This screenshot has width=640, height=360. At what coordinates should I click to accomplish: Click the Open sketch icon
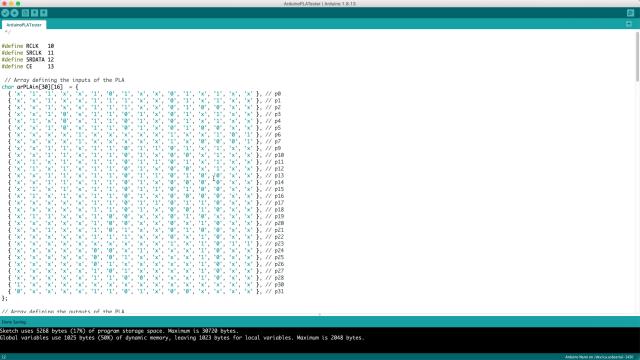[x=35, y=13]
